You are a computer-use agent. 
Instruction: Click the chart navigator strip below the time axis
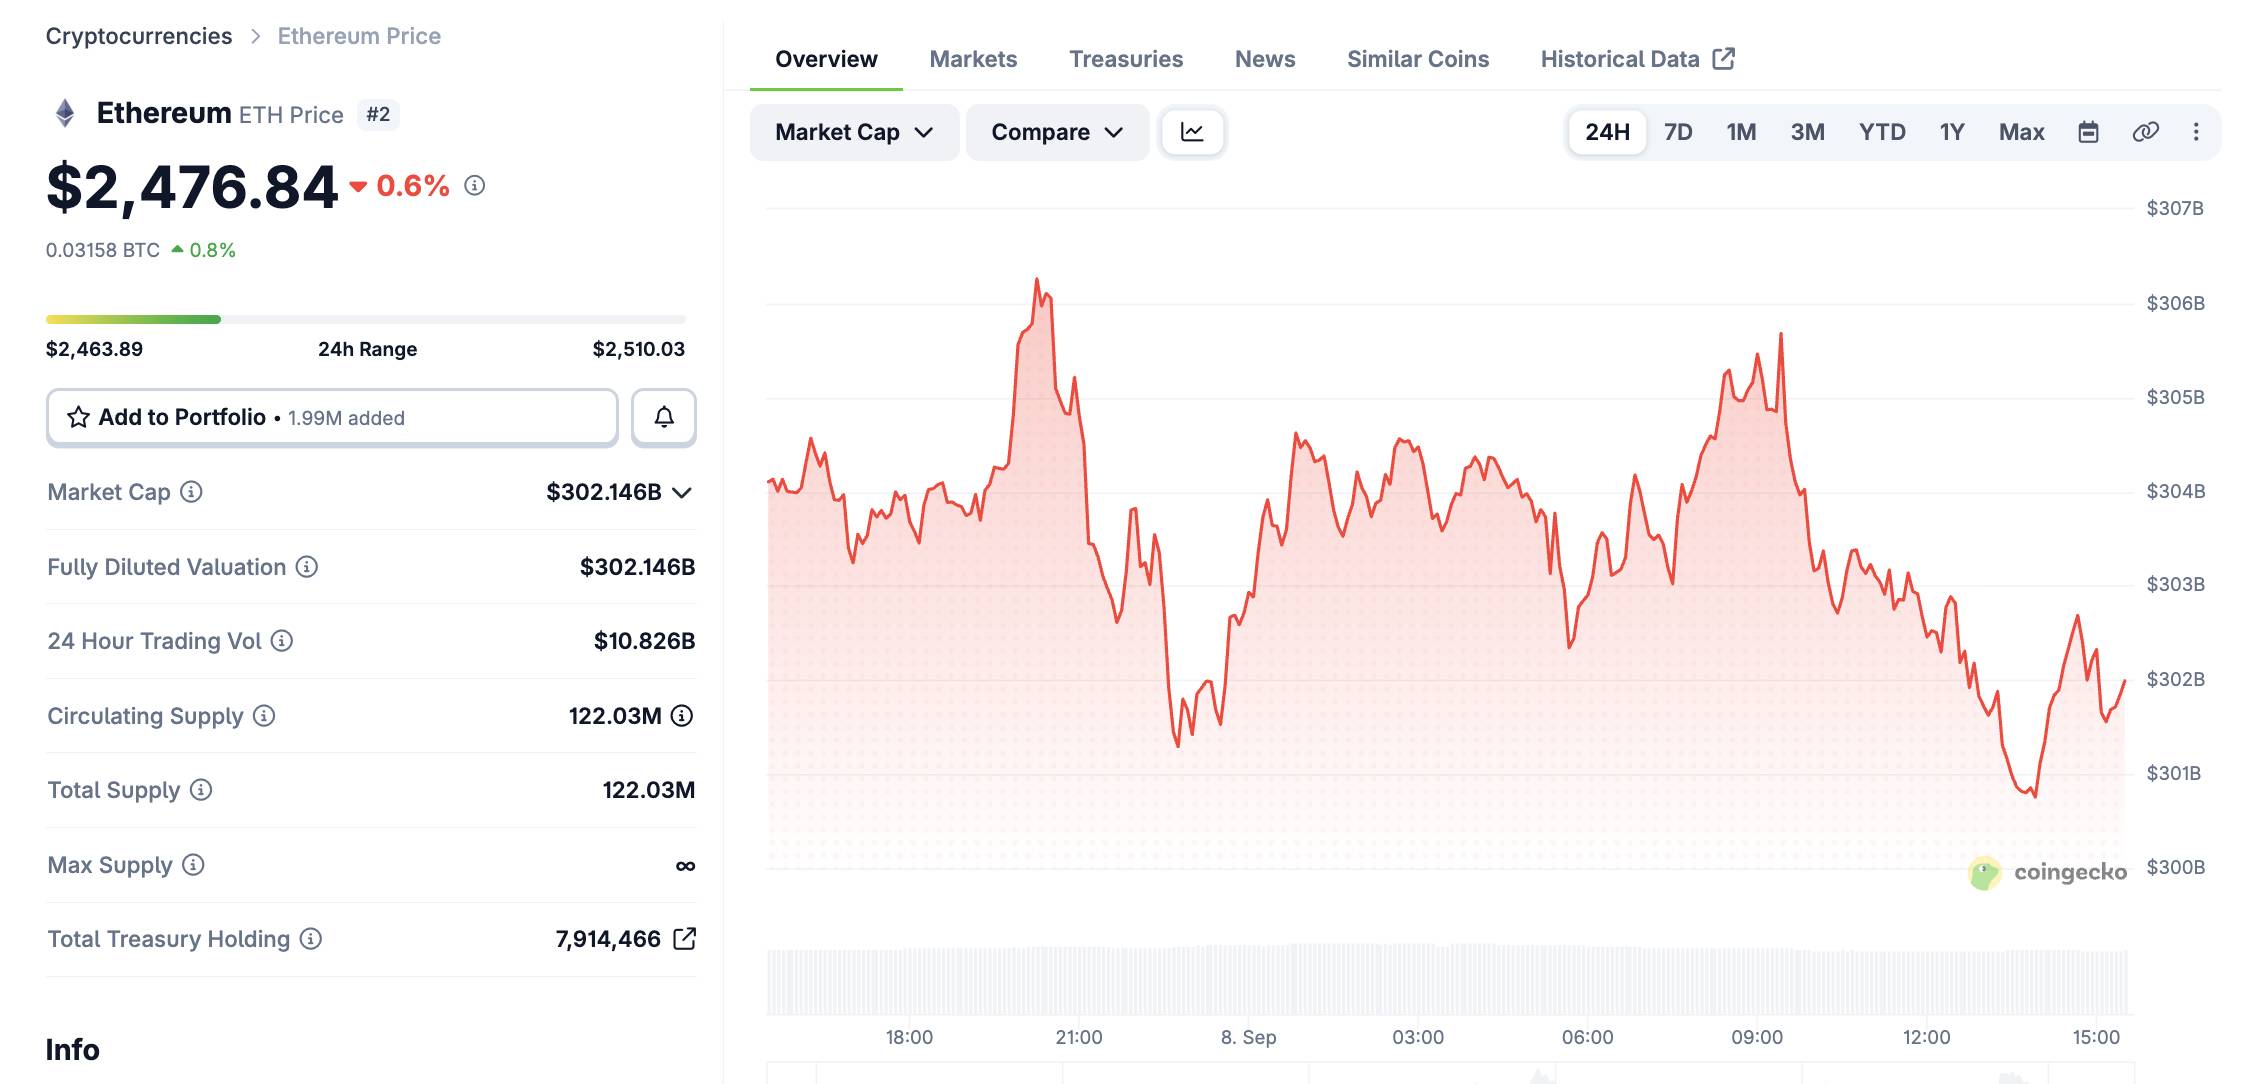tap(1450, 1074)
